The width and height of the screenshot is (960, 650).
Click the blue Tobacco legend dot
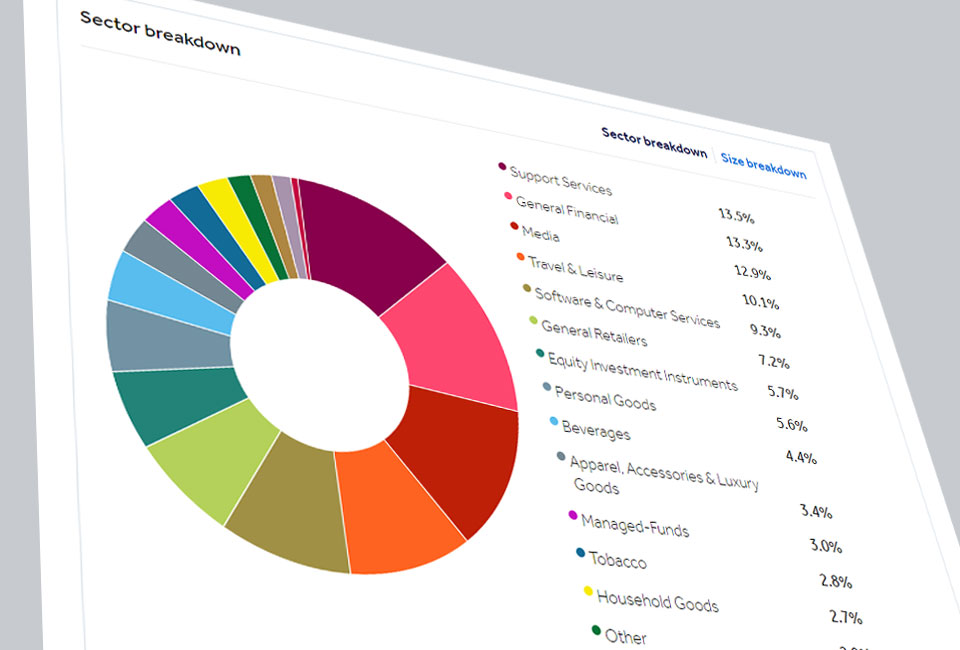(581, 552)
